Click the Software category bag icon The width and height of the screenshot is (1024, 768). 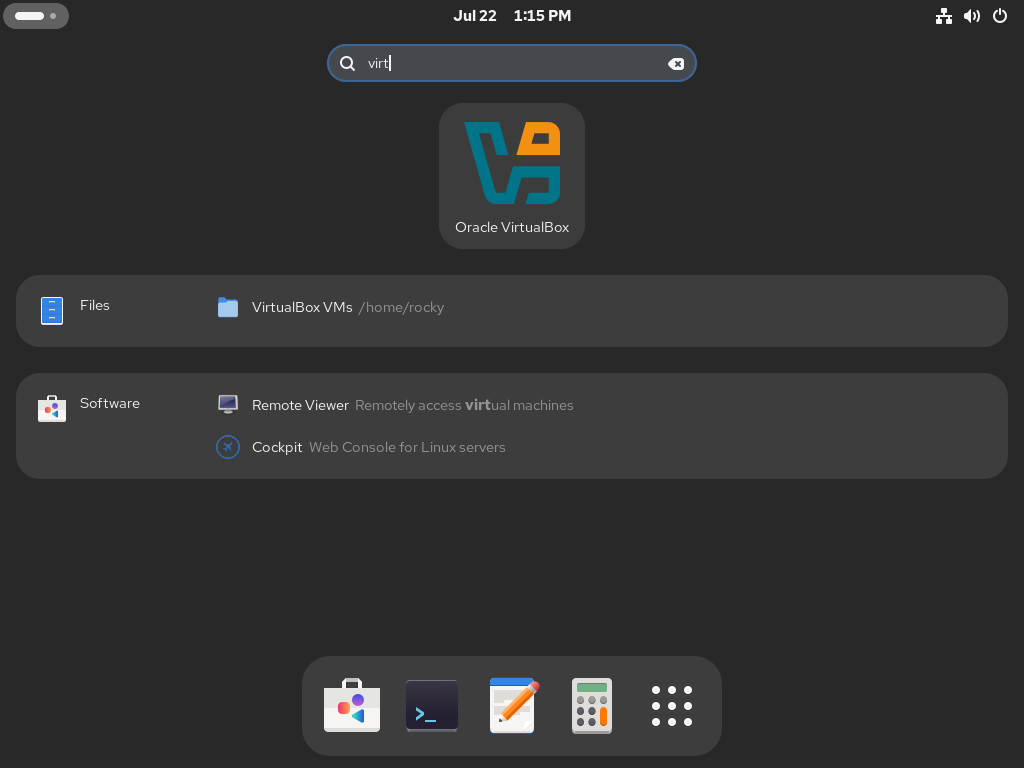tap(52, 408)
